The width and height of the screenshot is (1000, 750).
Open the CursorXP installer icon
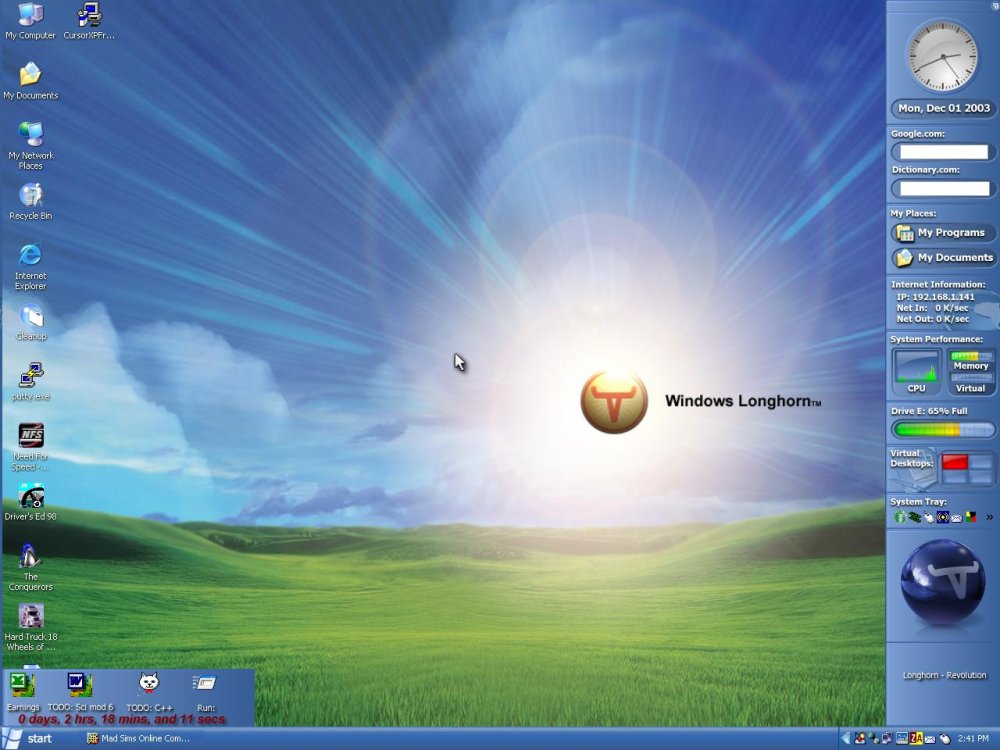point(88,14)
